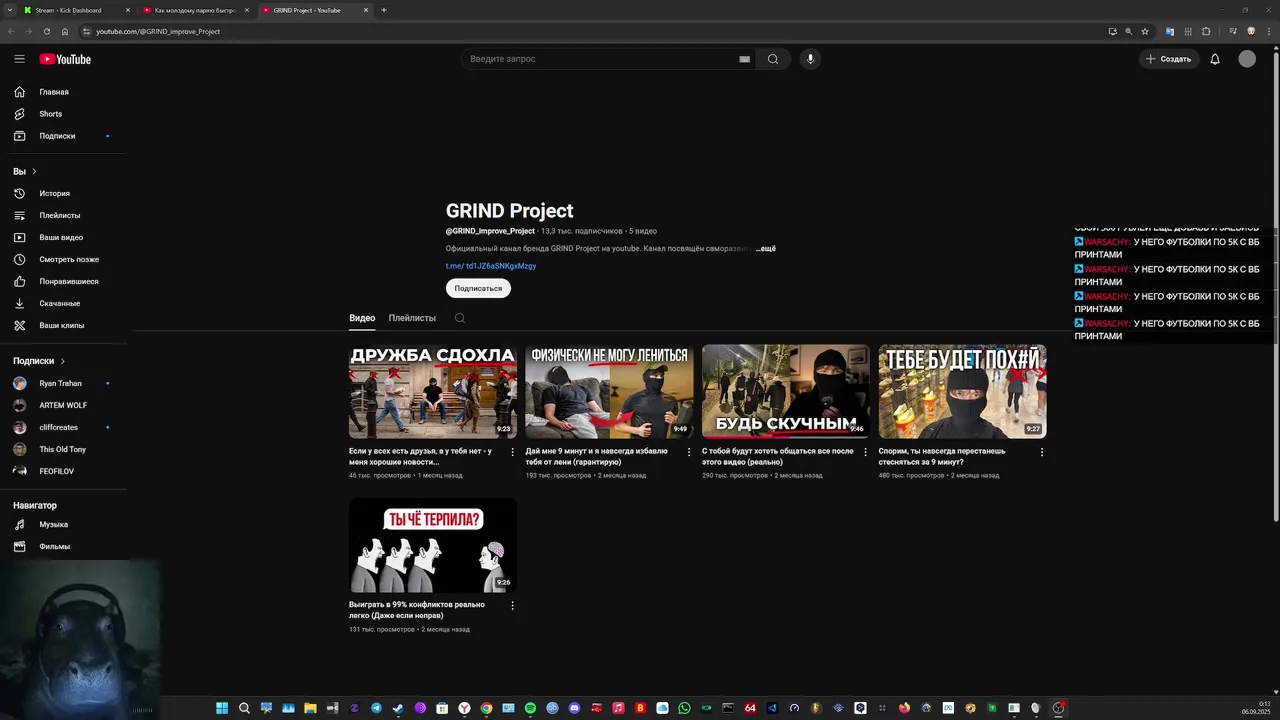Expand the Вы section chevron
Viewport: 1280px width, 720px height.
pos(34,171)
